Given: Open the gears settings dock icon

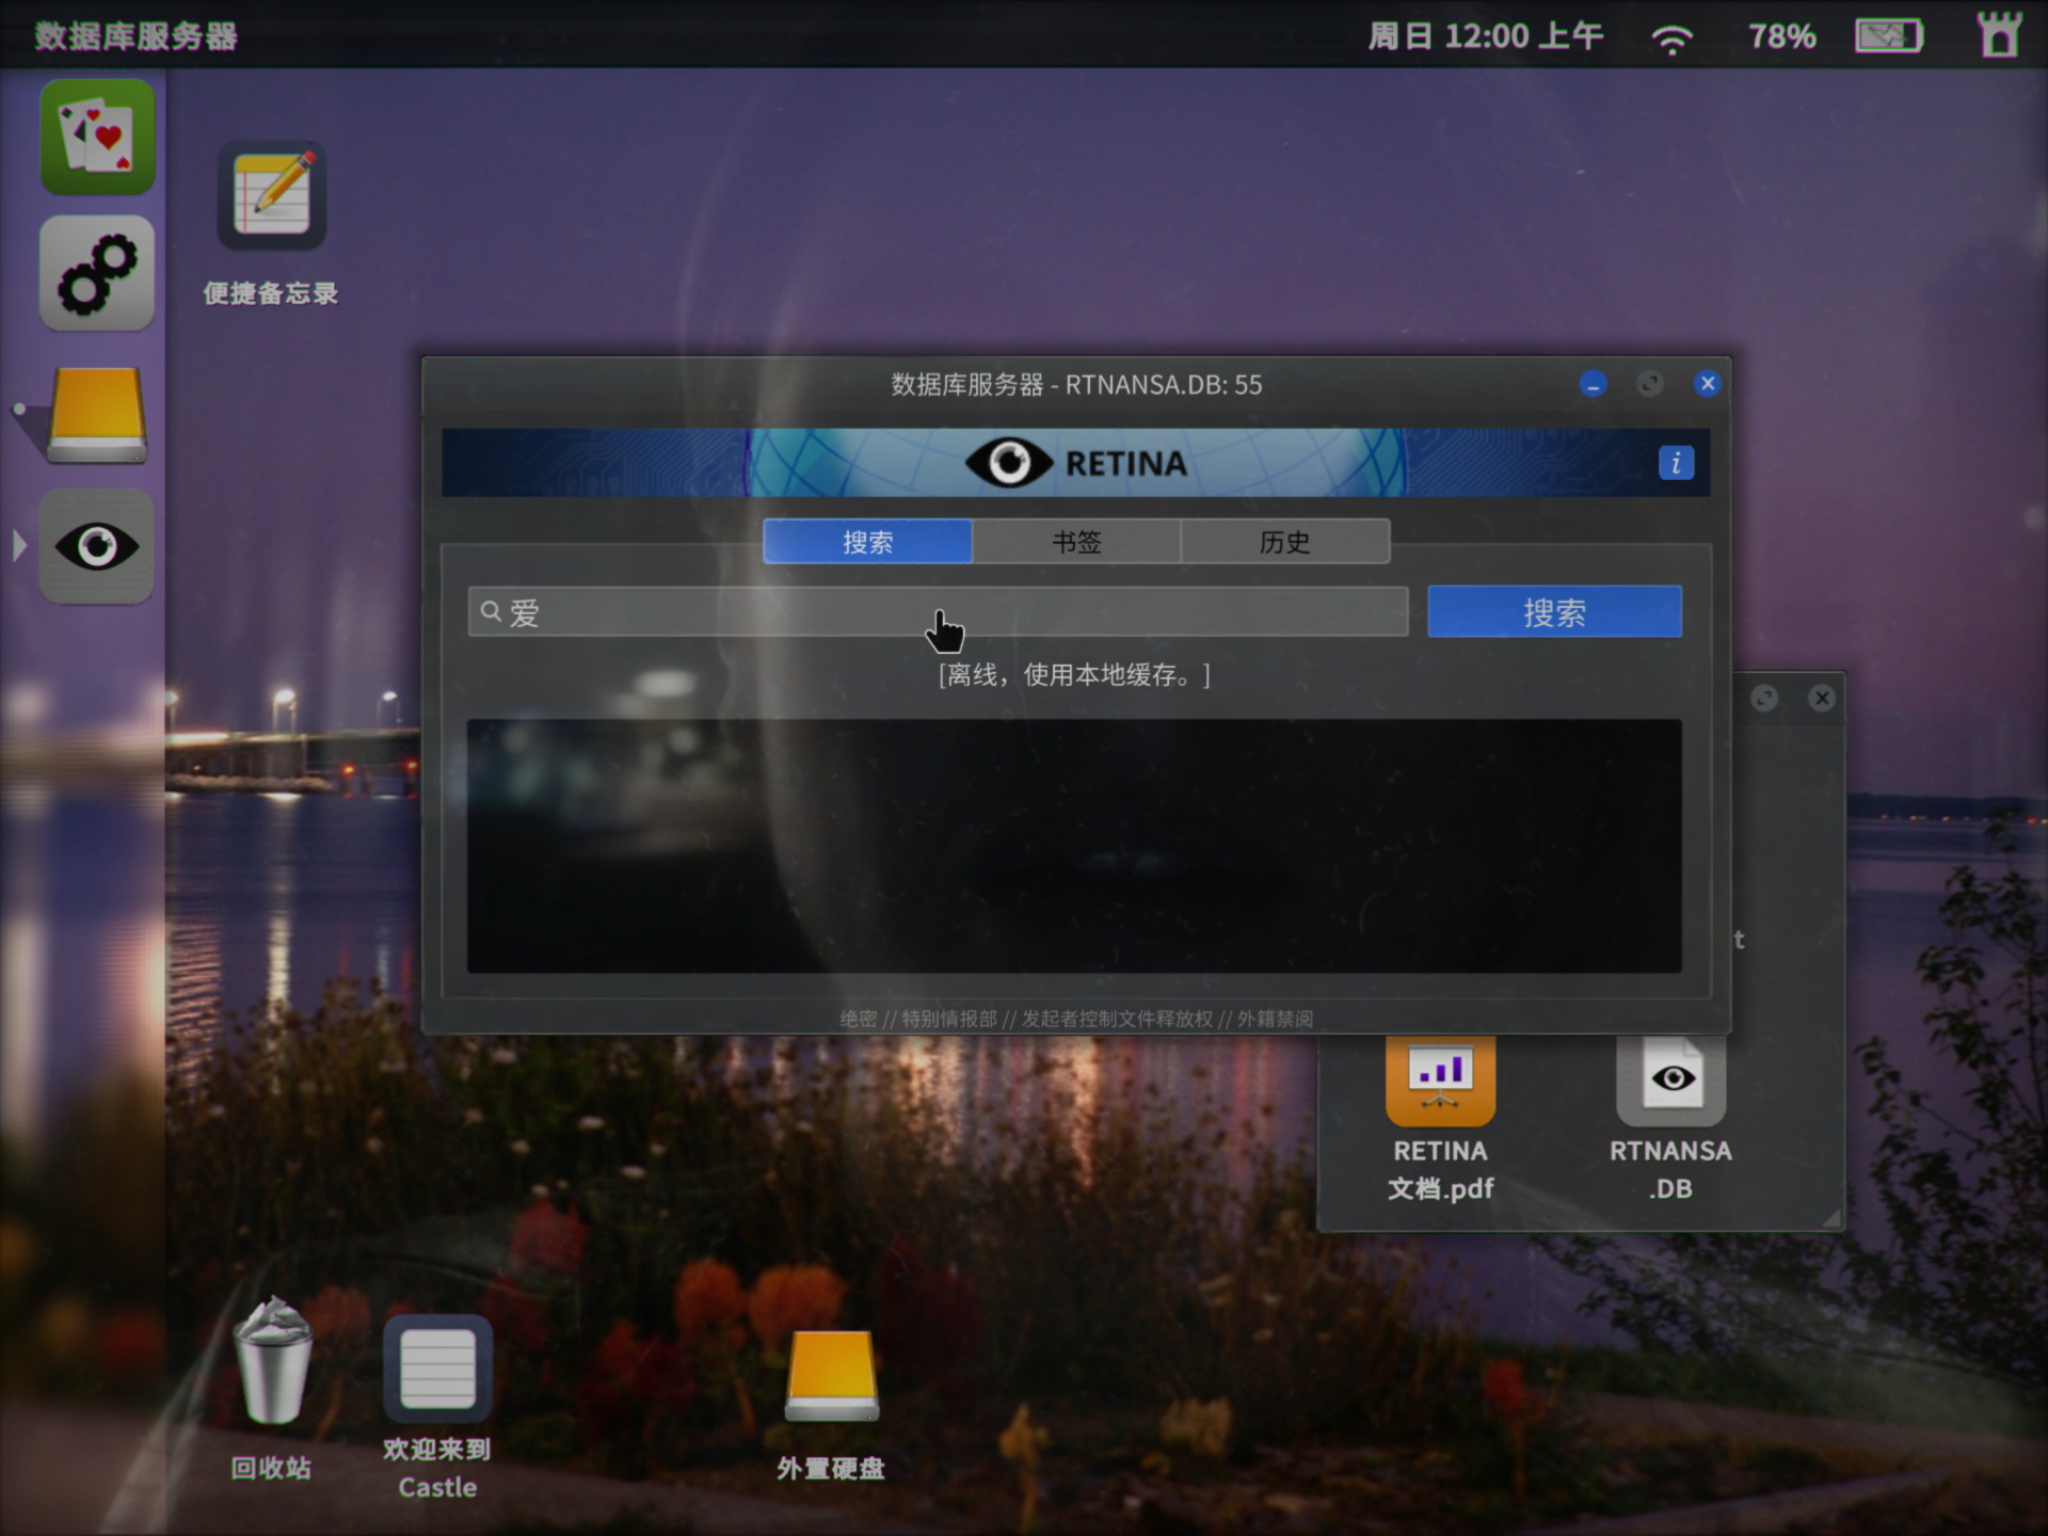Looking at the screenshot, I should [x=97, y=273].
